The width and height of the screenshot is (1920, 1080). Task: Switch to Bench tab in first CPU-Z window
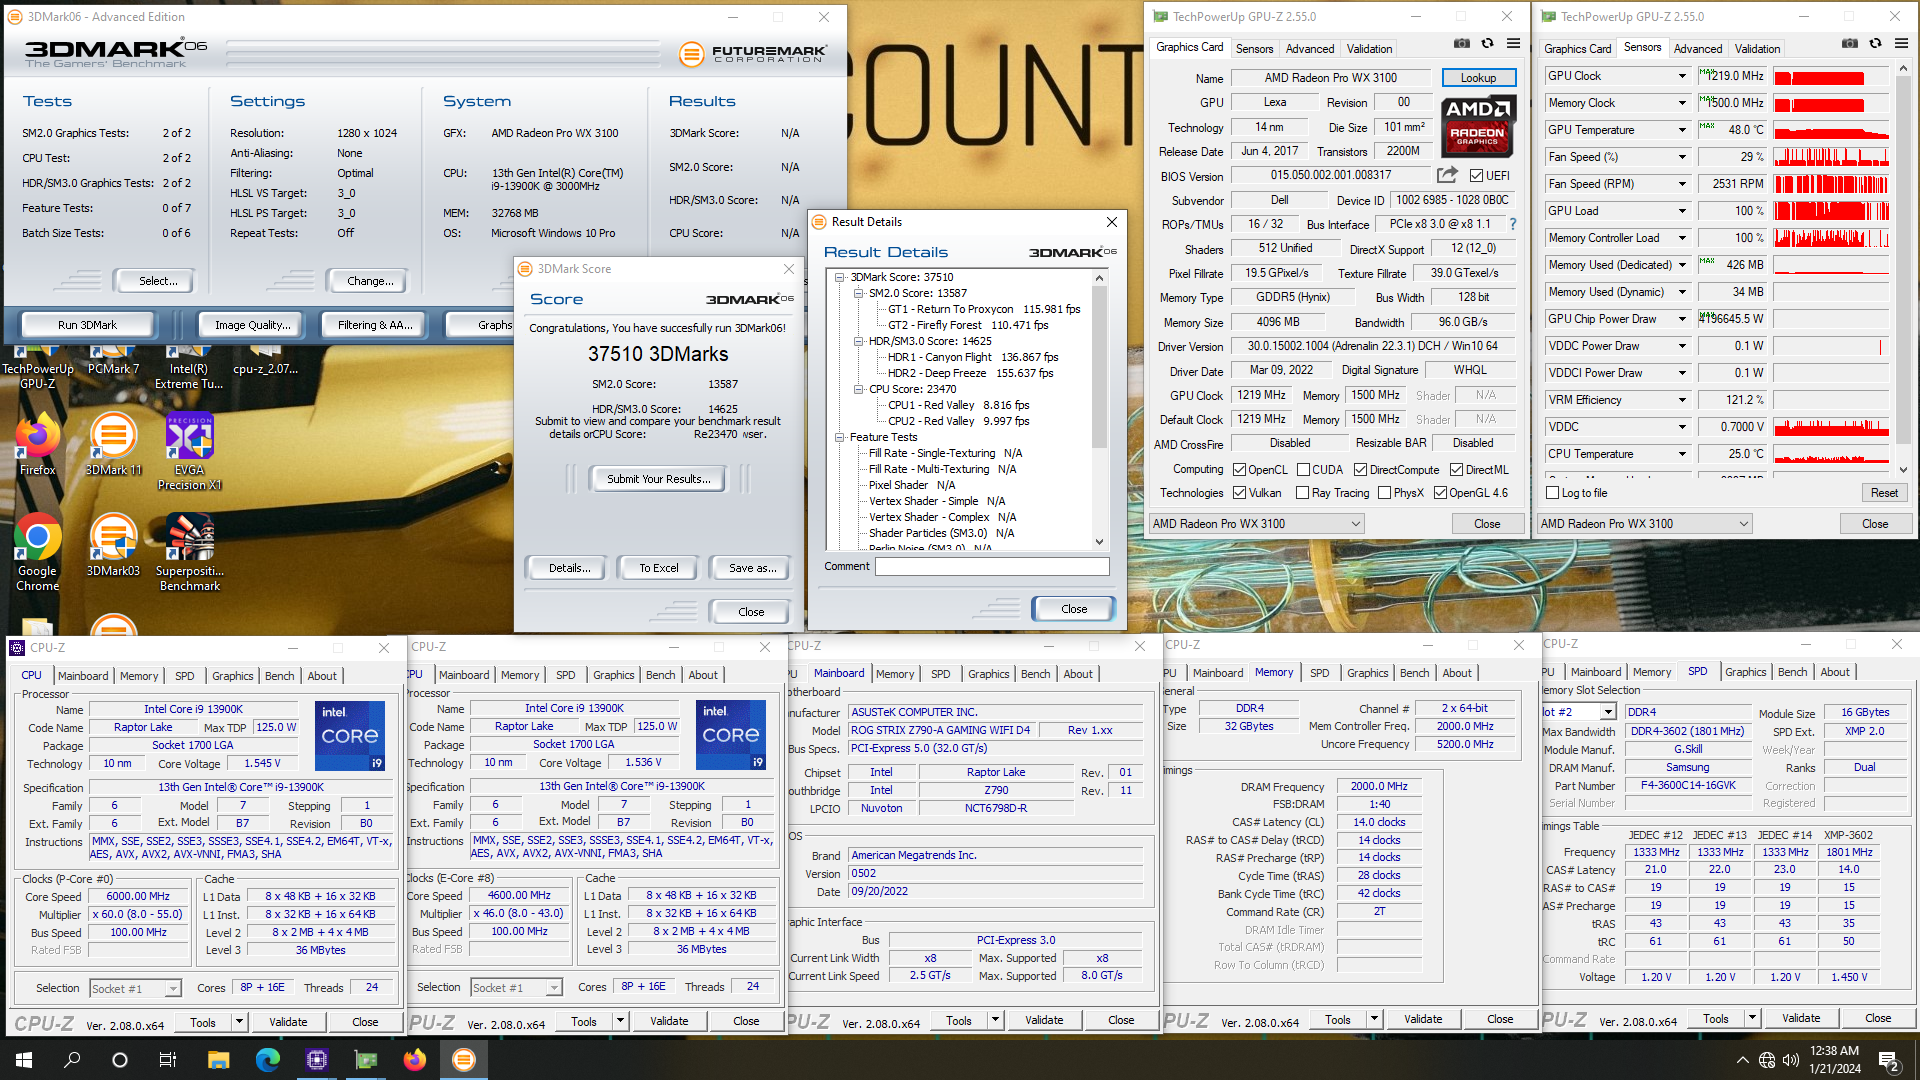279,676
